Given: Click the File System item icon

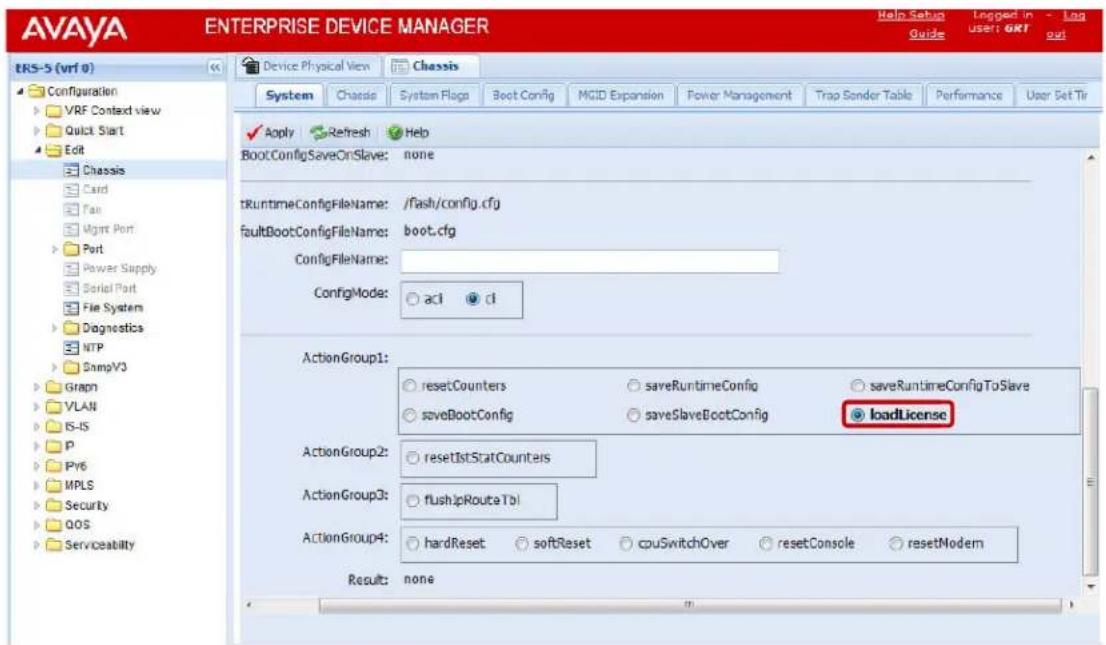Looking at the screenshot, I should pyautogui.click(x=71, y=308).
